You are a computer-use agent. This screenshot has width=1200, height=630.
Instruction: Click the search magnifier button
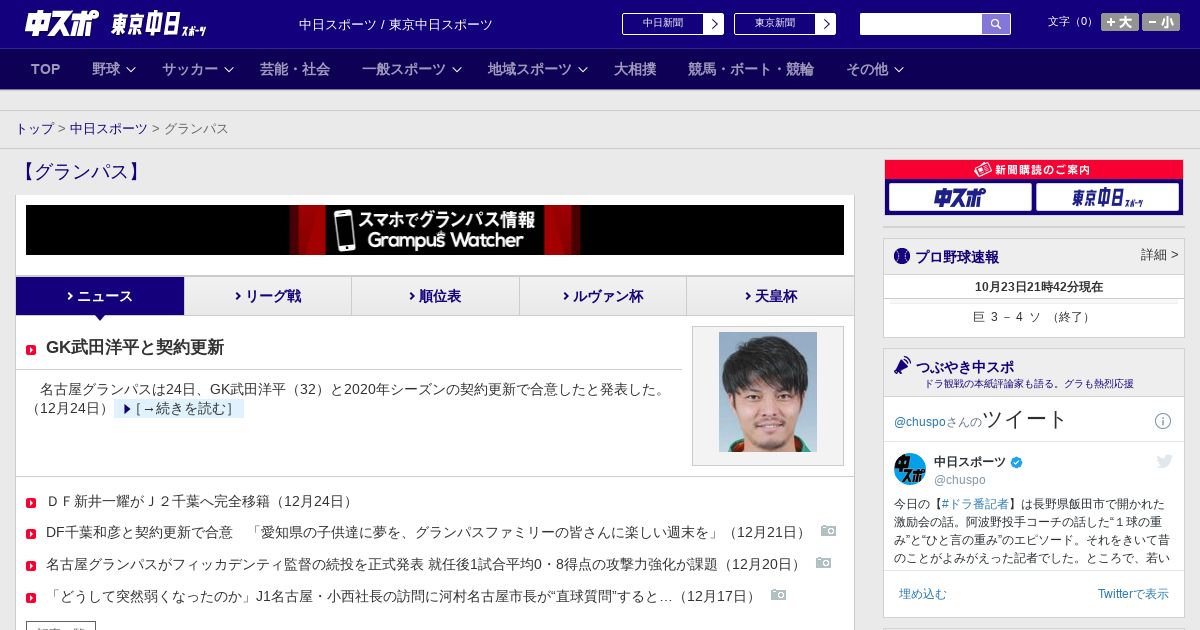click(x=996, y=24)
